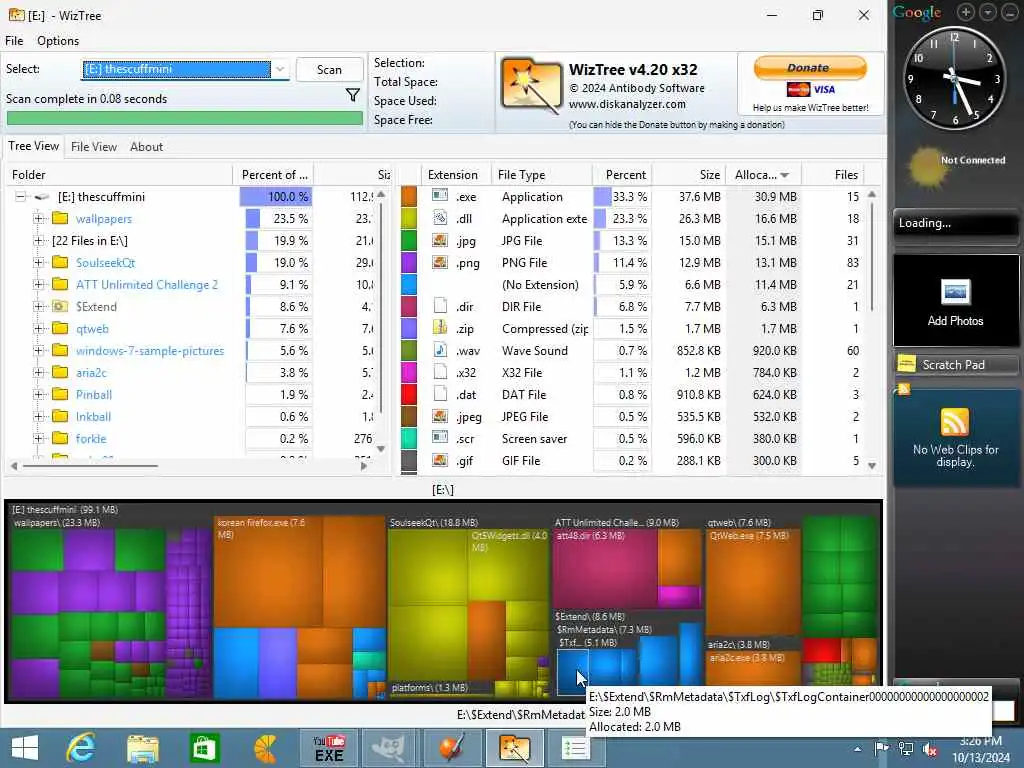Open the drive Select dropdown
The height and width of the screenshot is (768, 1024).
[280, 69]
